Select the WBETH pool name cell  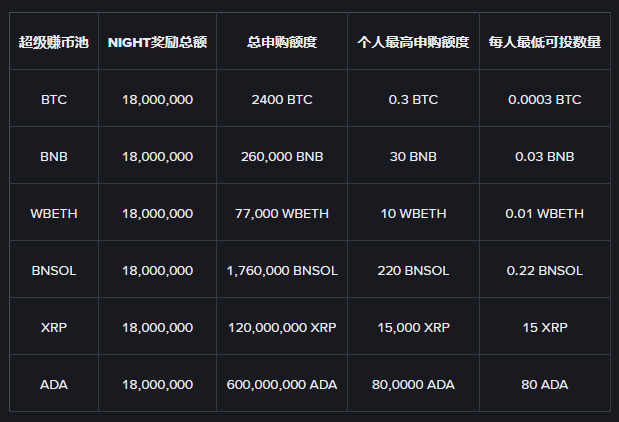pyautogui.click(x=54, y=213)
